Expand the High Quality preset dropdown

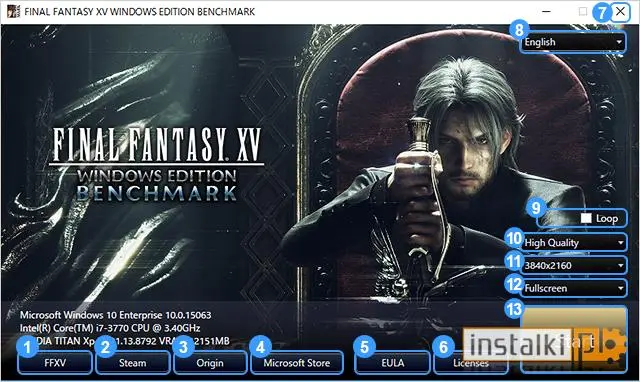tap(573, 242)
